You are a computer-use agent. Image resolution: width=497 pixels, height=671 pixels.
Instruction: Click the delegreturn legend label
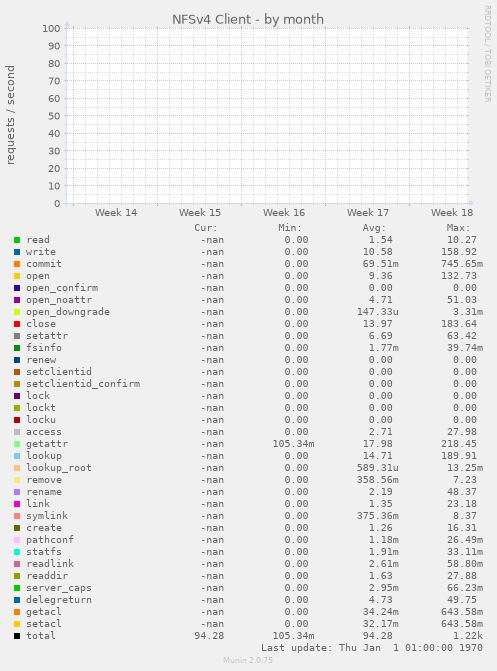click(59, 600)
